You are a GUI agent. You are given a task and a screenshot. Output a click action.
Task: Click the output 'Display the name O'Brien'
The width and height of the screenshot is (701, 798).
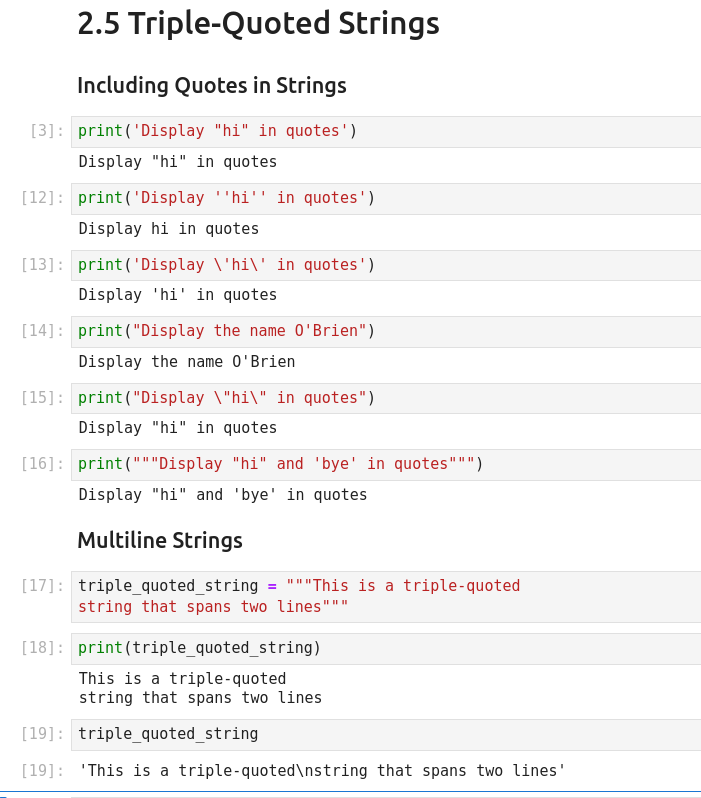[186, 362]
